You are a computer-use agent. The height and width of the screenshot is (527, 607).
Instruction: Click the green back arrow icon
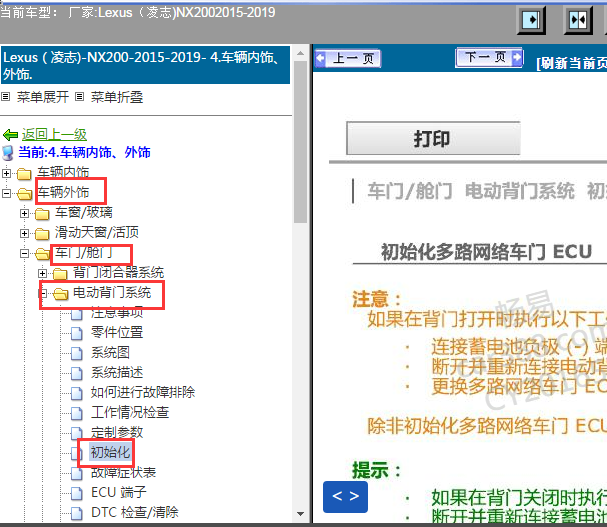[10, 135]
